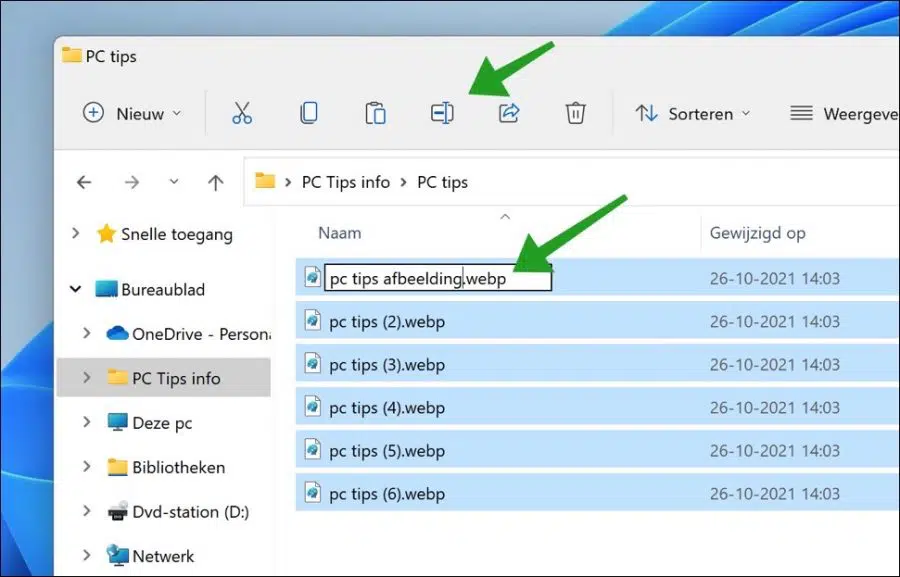Open recent locations chevron dropdown

[x=174, y=182]
